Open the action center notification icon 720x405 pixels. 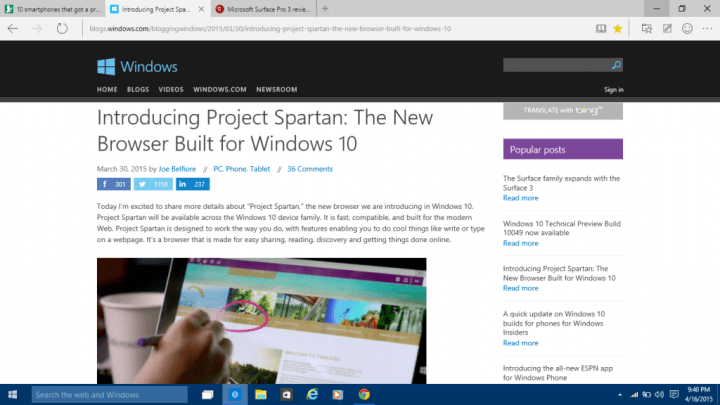674,394
